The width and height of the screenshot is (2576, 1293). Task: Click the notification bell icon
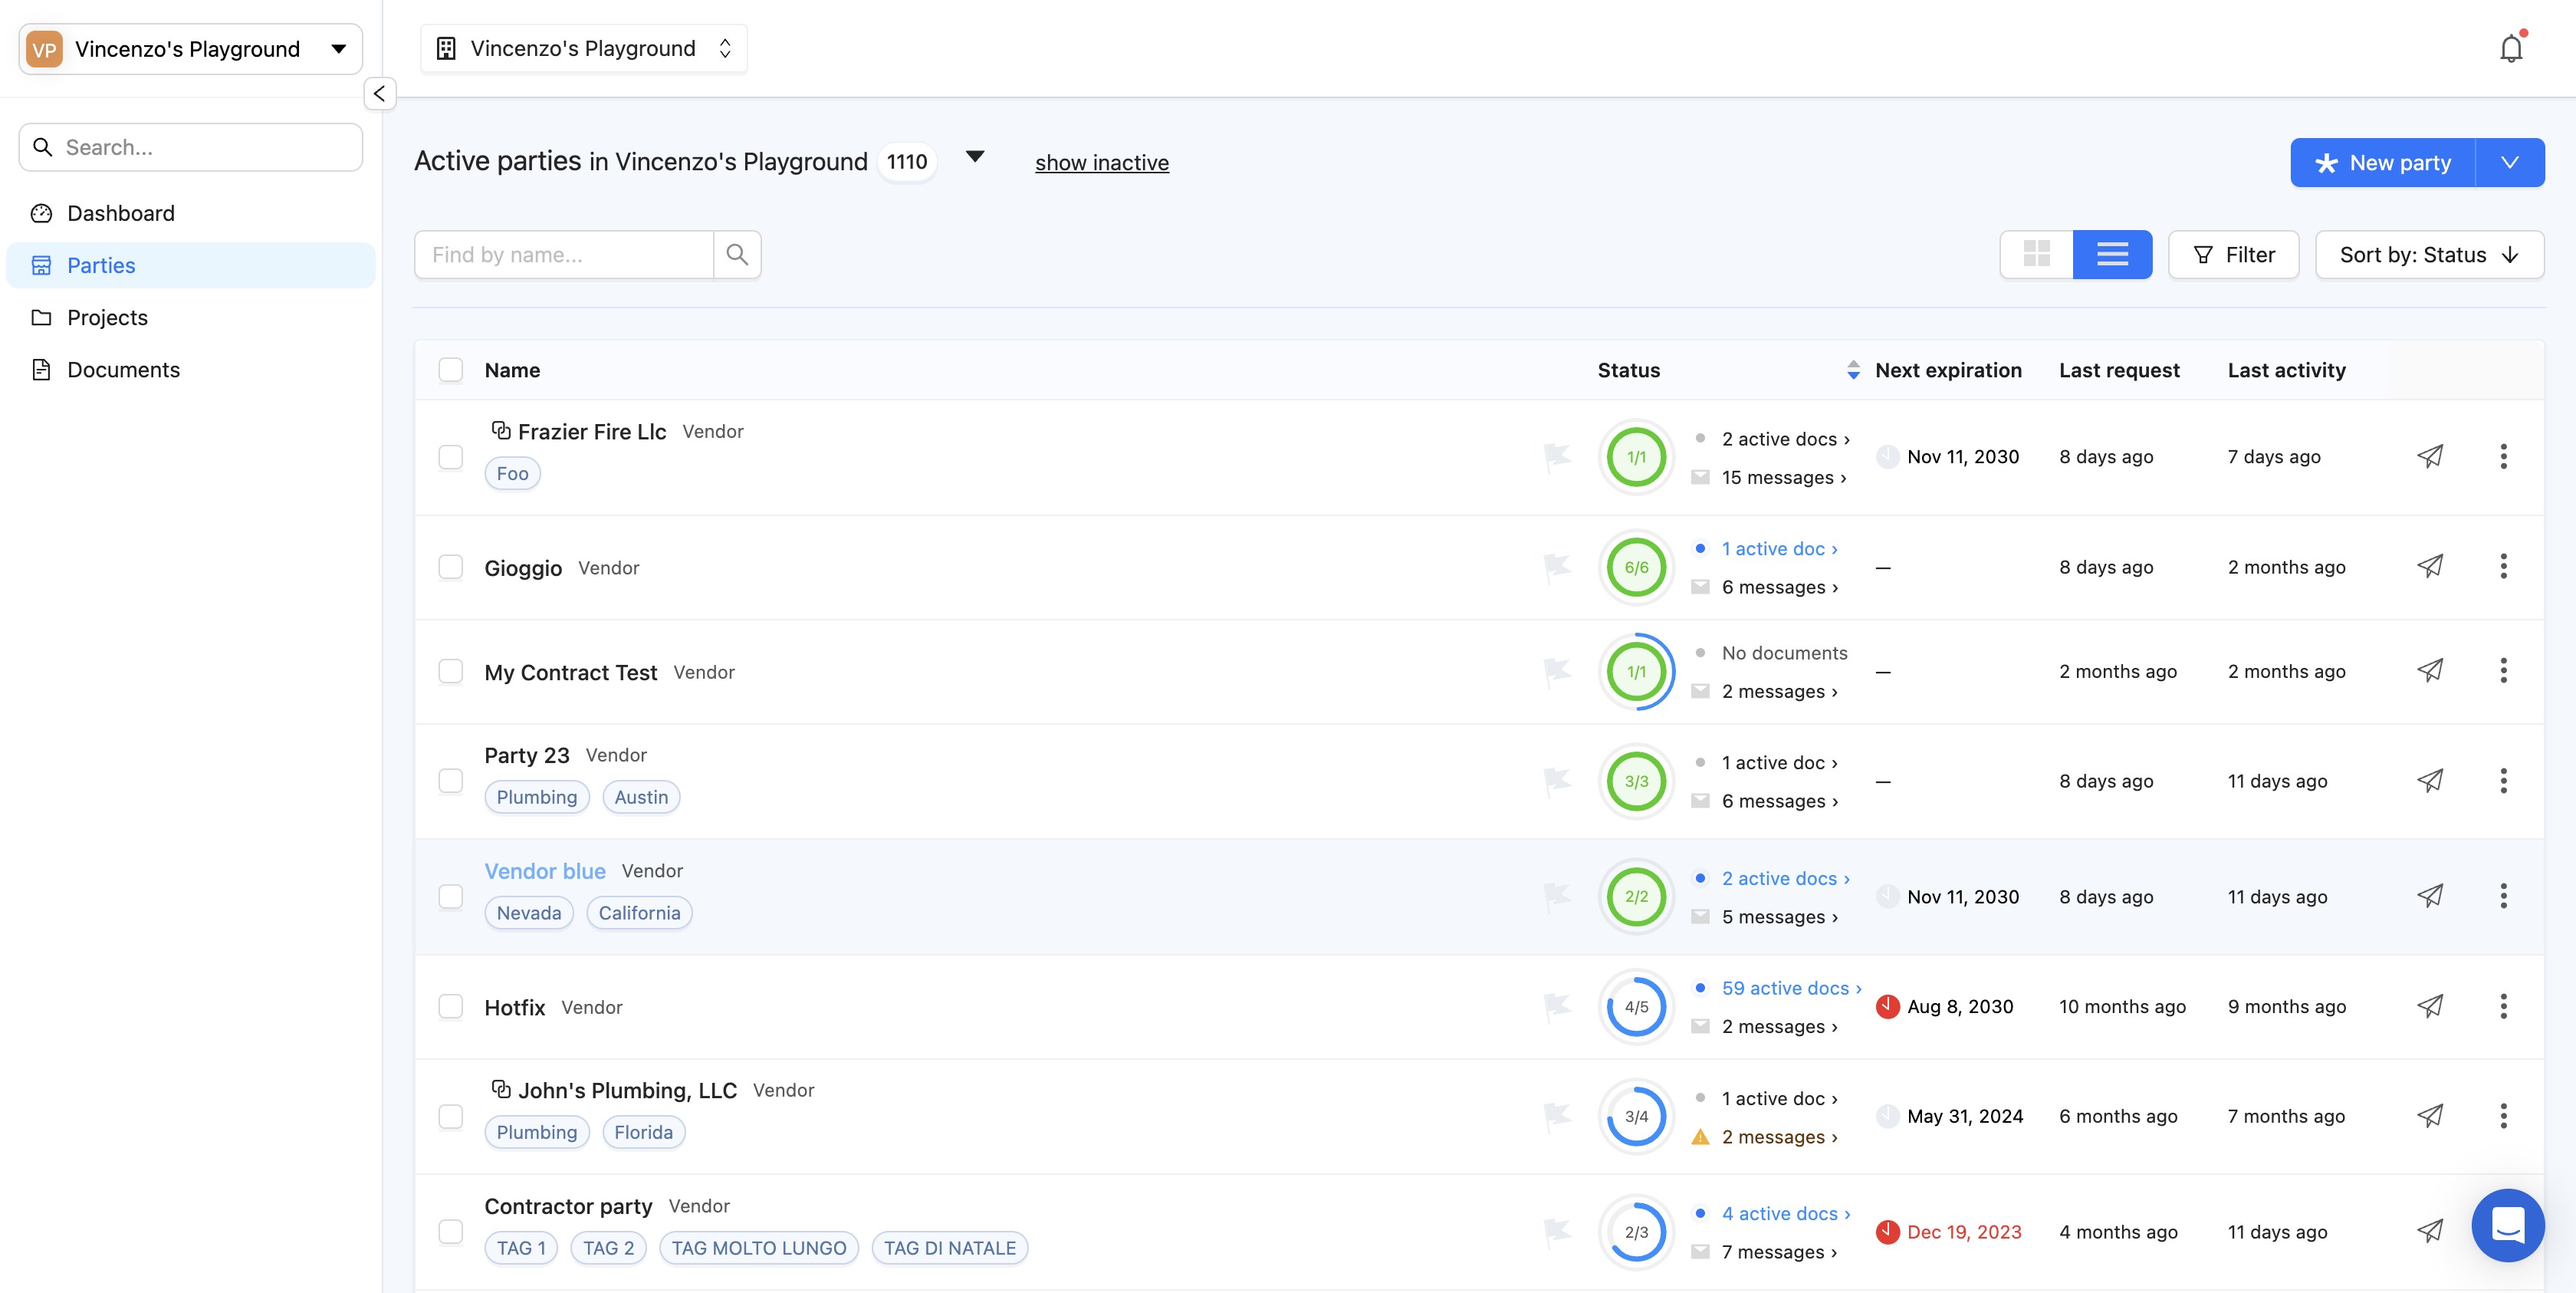point(2510,49)
